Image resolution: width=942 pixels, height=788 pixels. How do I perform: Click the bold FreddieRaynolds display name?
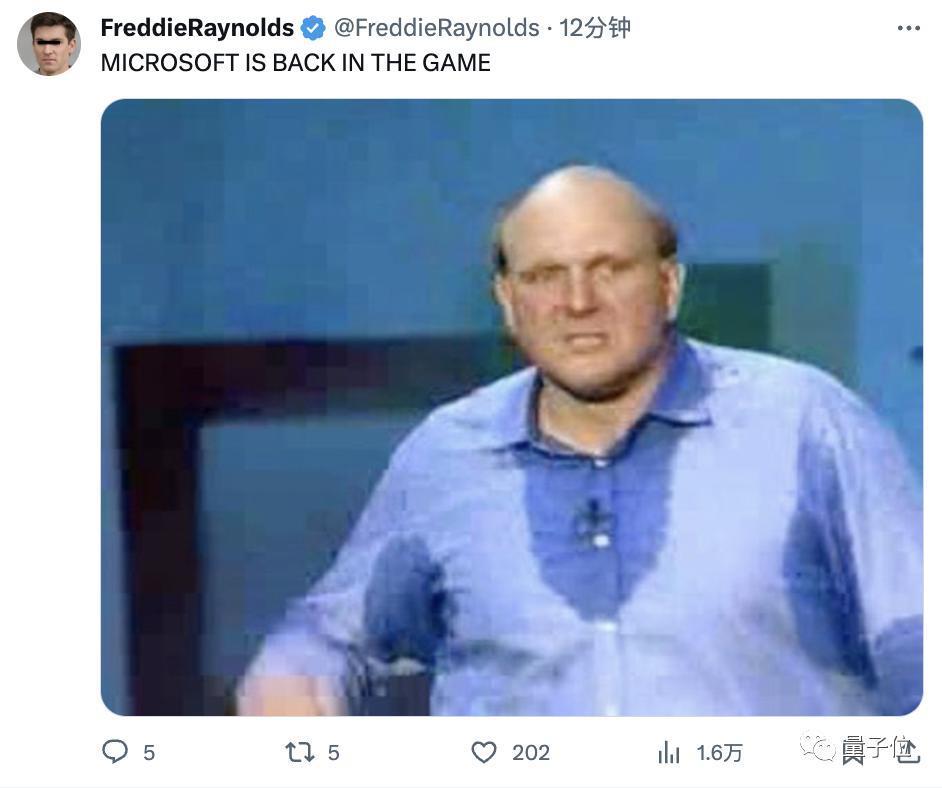point(197,28)
